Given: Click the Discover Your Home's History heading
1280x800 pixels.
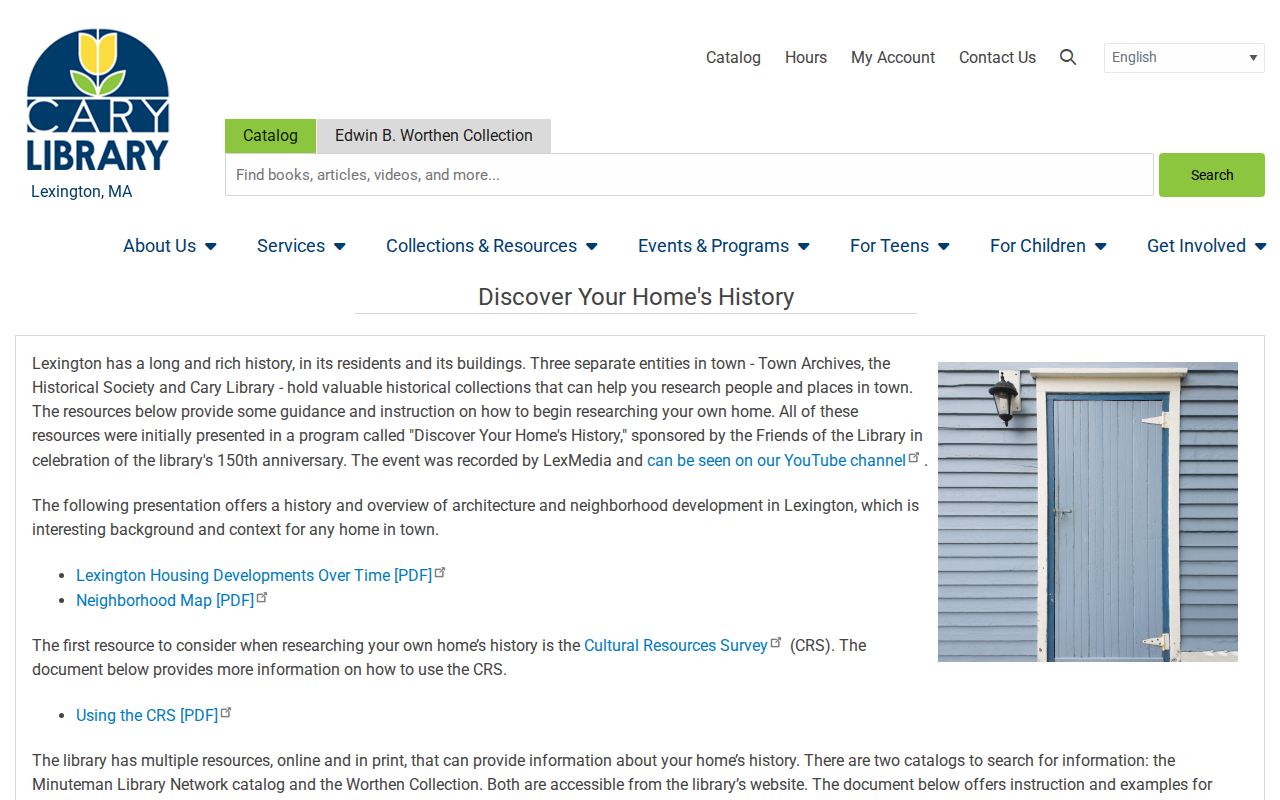Looking at the screenshot, I should (x=636, y=297).
